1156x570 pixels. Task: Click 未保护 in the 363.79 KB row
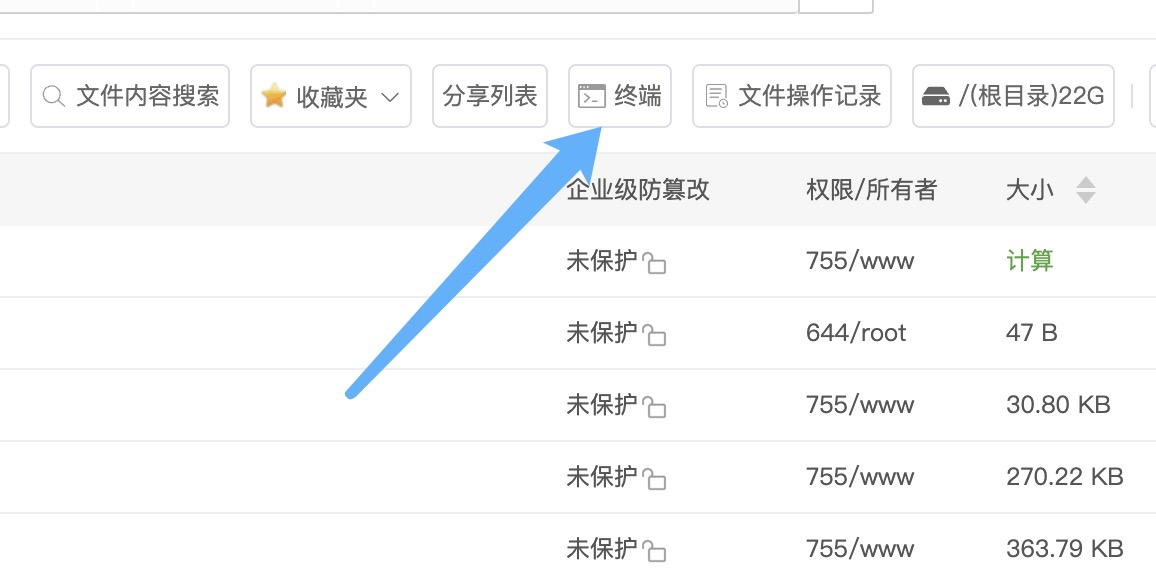[x=602, y=549]
